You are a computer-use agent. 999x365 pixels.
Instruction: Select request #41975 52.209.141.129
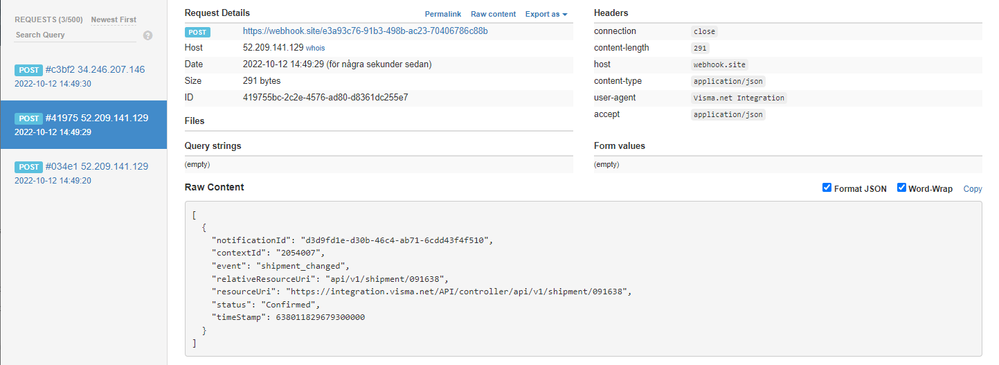83,124
